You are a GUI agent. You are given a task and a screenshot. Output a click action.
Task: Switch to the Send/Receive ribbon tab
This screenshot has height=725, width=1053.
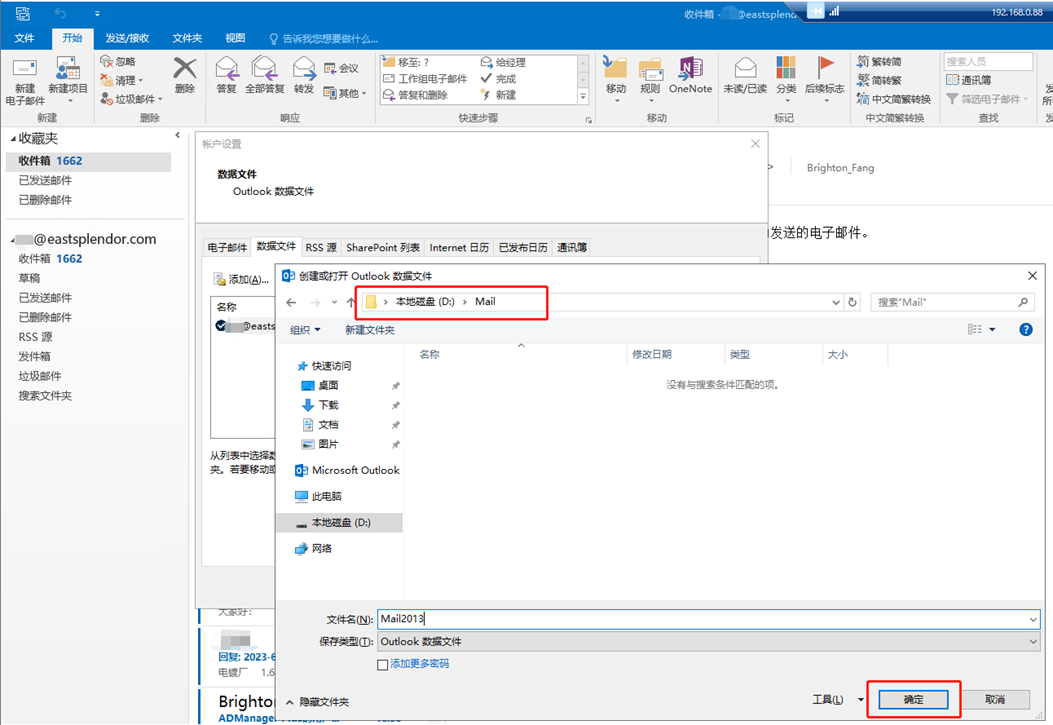tap(127, 38)
